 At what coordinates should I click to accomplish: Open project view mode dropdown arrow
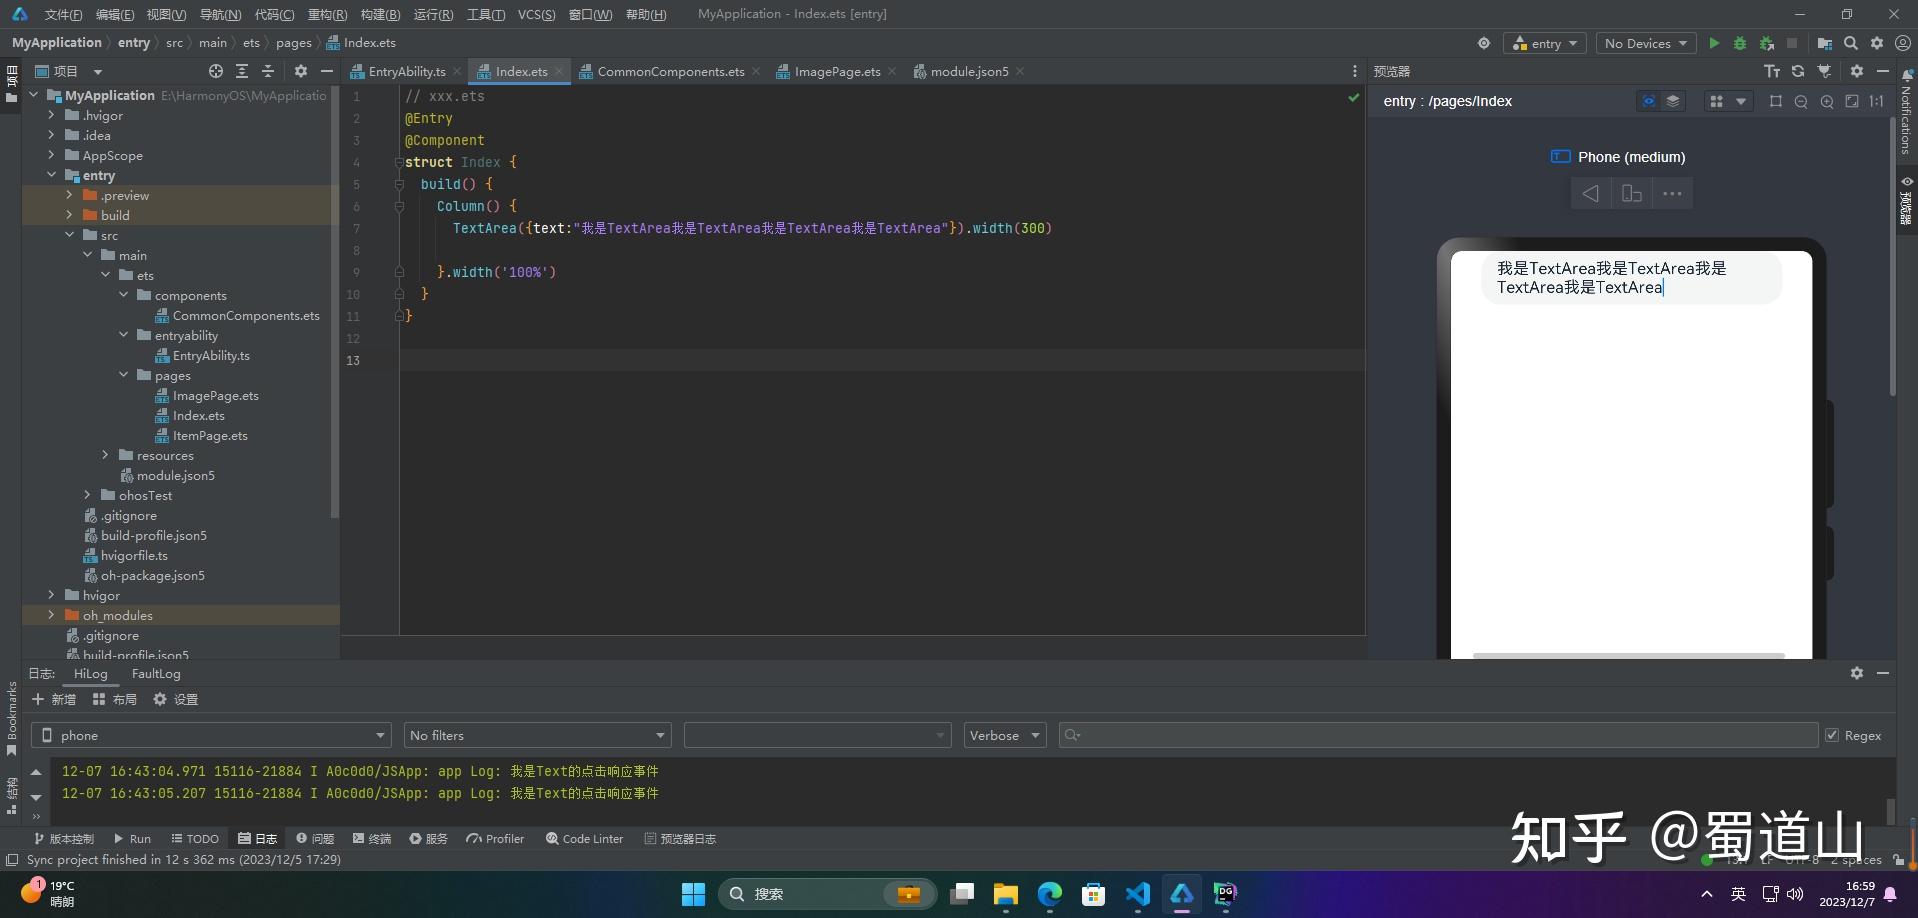pyautogui.click(x=98, y=72)
